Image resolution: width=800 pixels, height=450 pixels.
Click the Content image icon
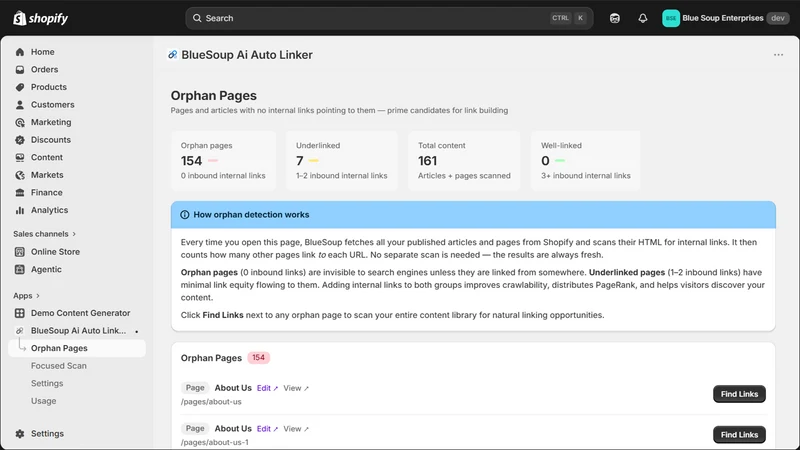tap(20, 158)
